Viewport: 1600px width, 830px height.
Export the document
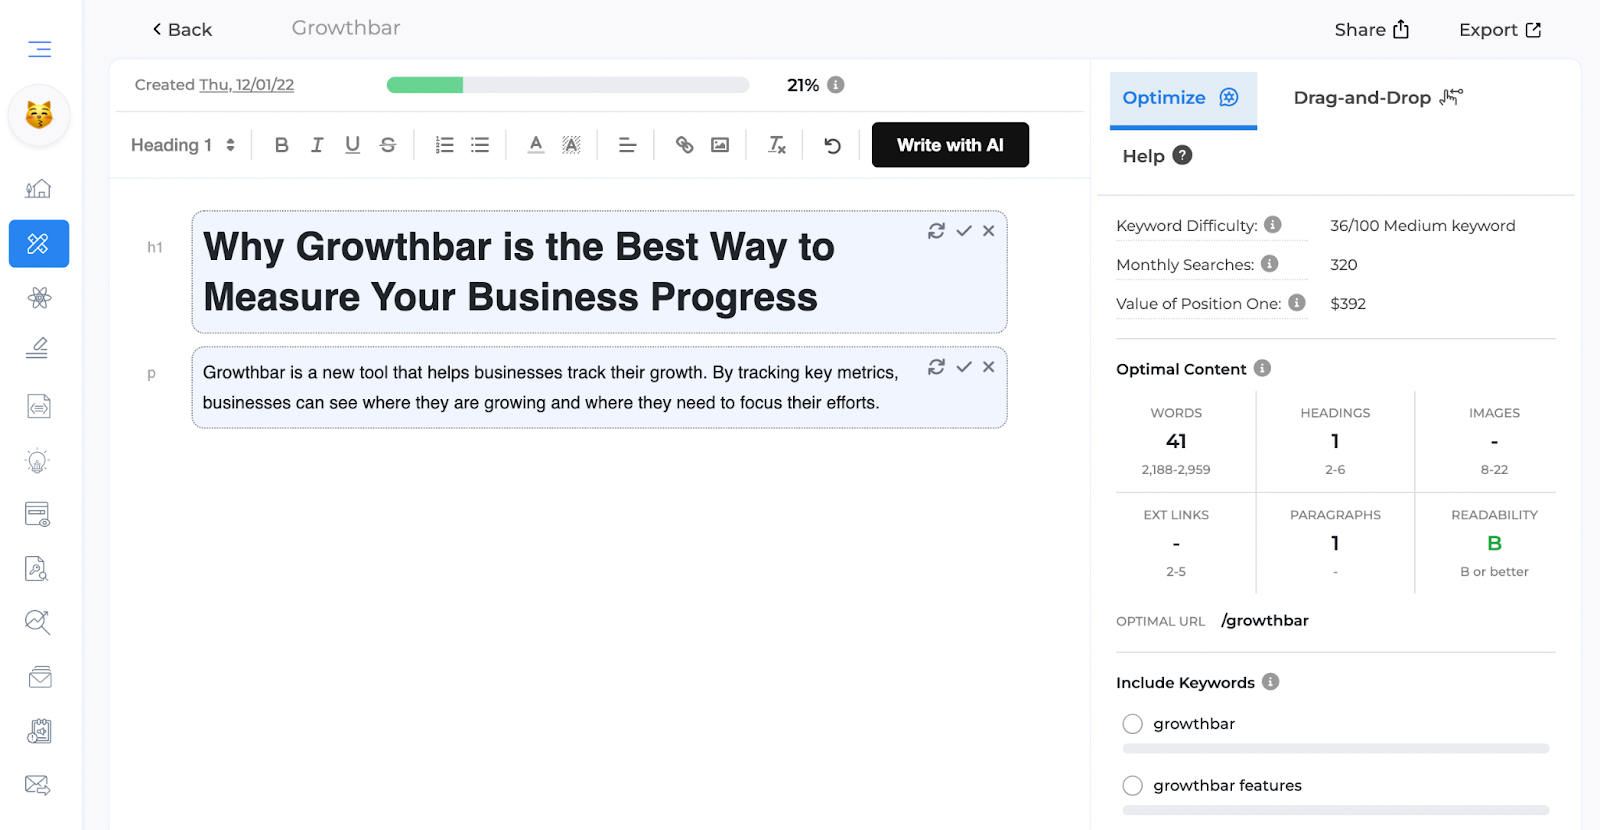(x=1500, y=30)
